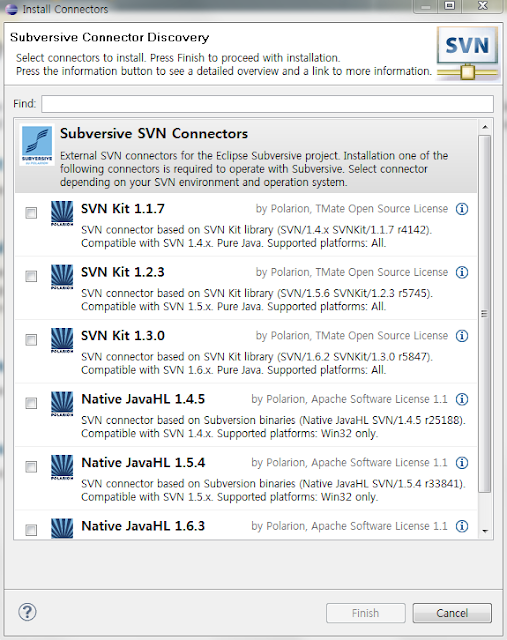The width and height of the screenshot is (507, 640).
Task: Focus the Find text field
Action: coord(267,104)
